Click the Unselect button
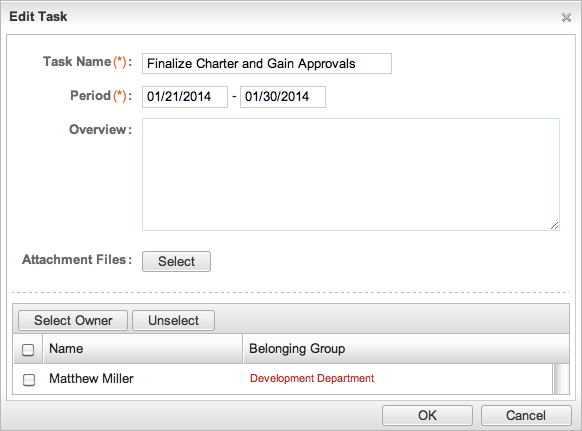582x431 pixels. pos(173,320)
